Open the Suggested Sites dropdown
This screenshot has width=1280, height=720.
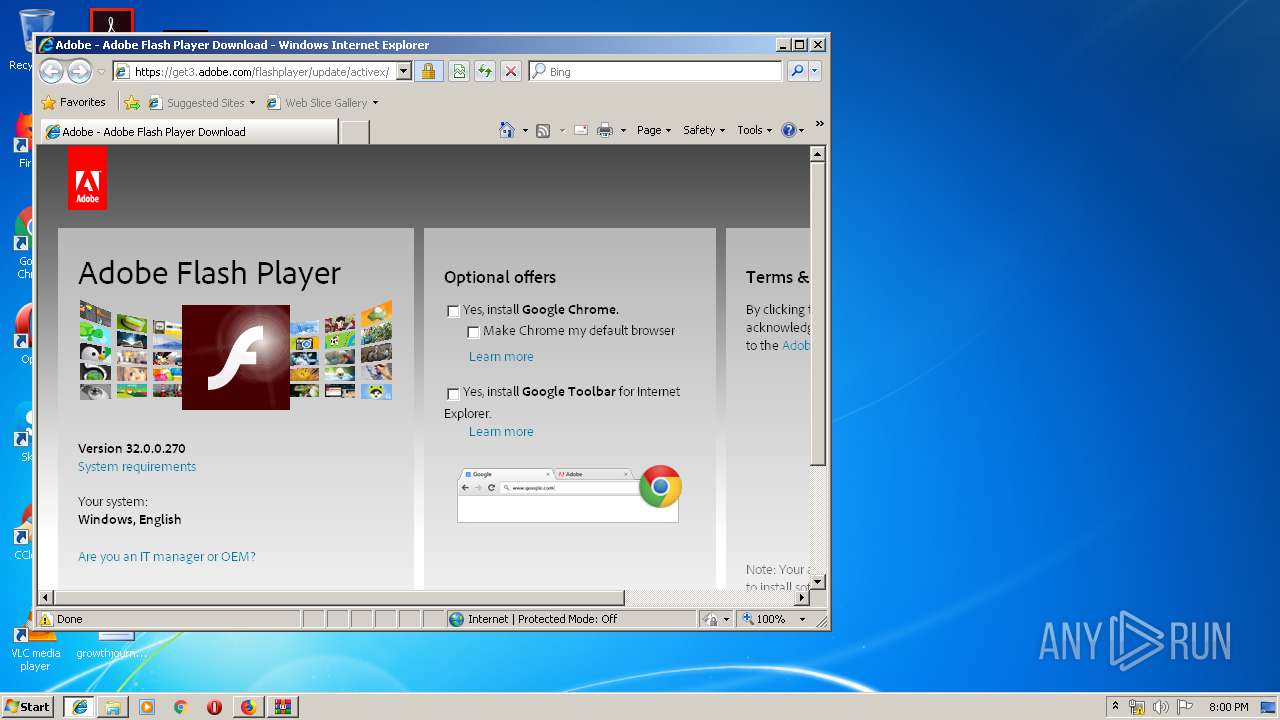click(252, 103)
